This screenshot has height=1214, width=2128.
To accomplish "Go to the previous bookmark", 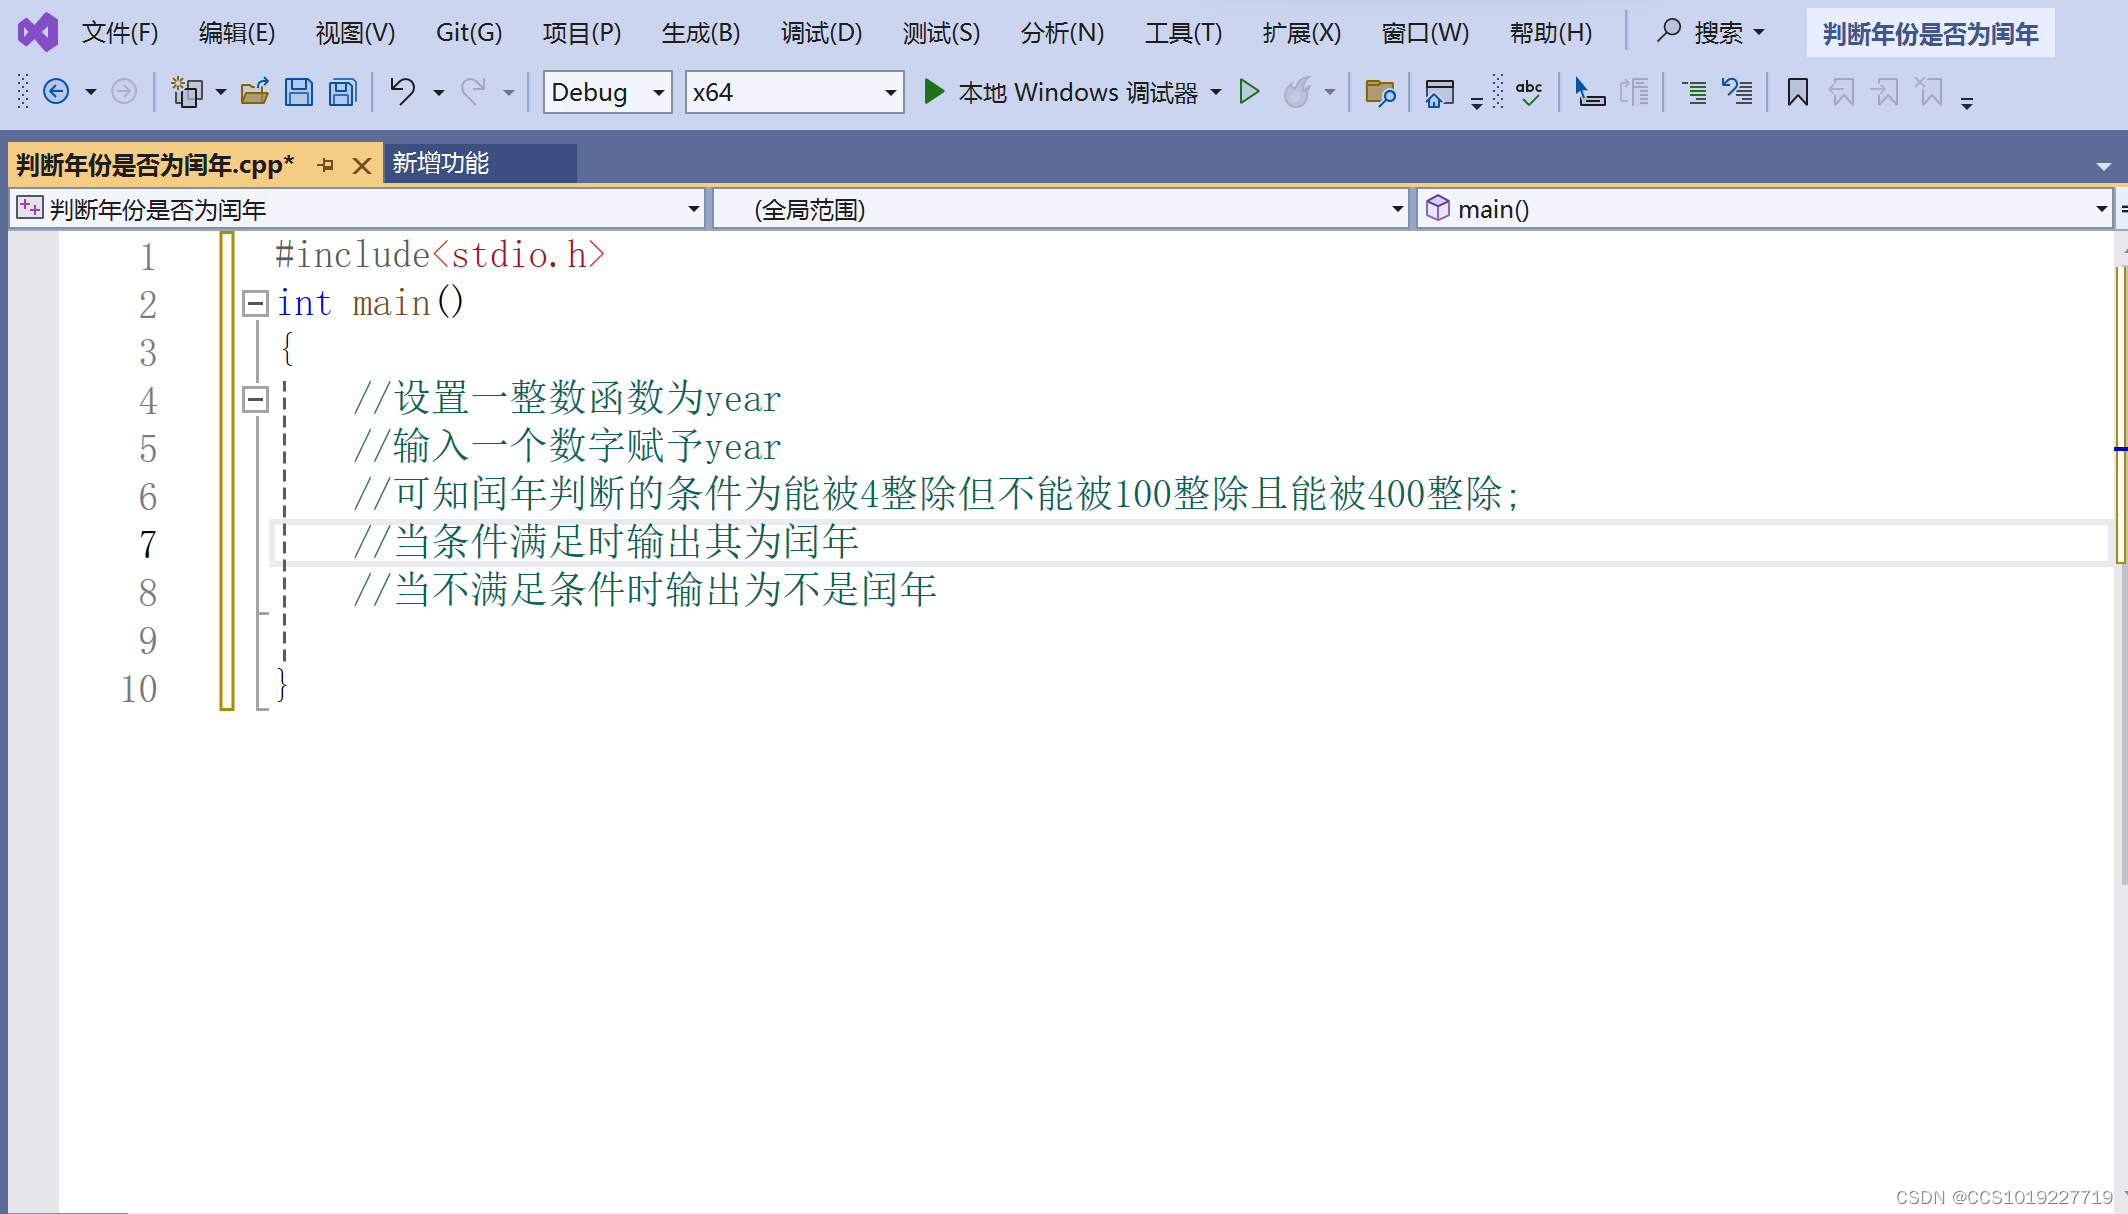I will click(1841, 92).
